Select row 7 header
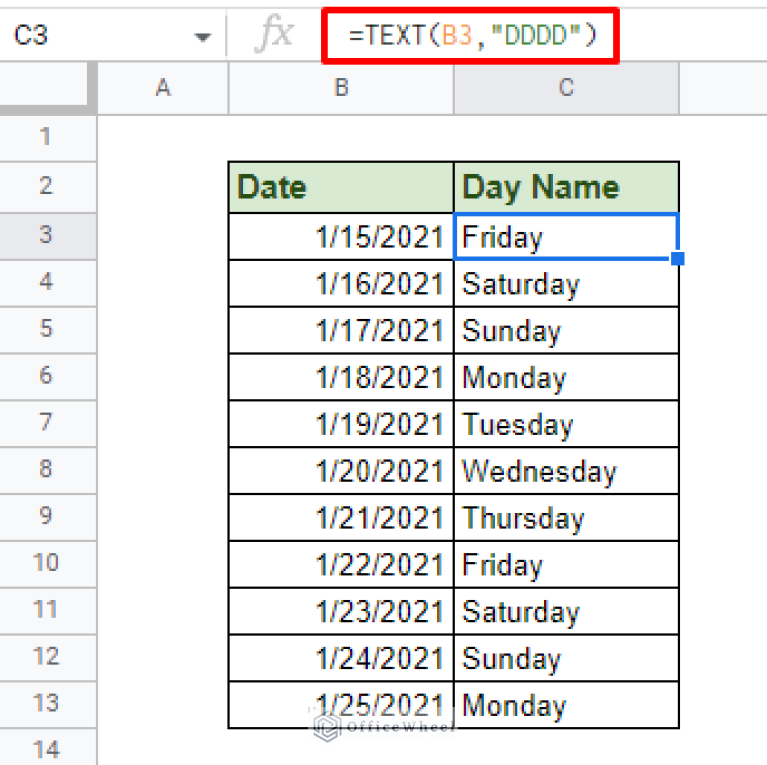Screen dimensions: 767x765 [47, 424]
